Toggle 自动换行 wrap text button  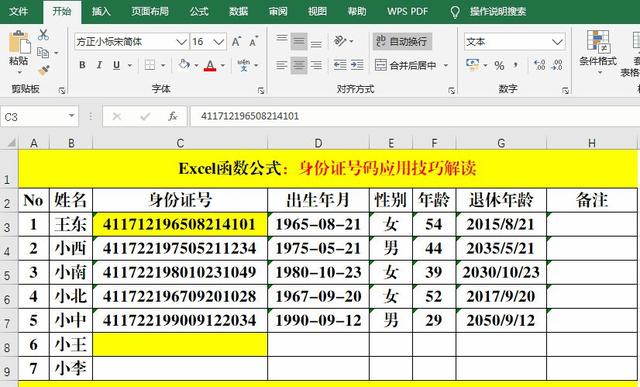[402, 41]
